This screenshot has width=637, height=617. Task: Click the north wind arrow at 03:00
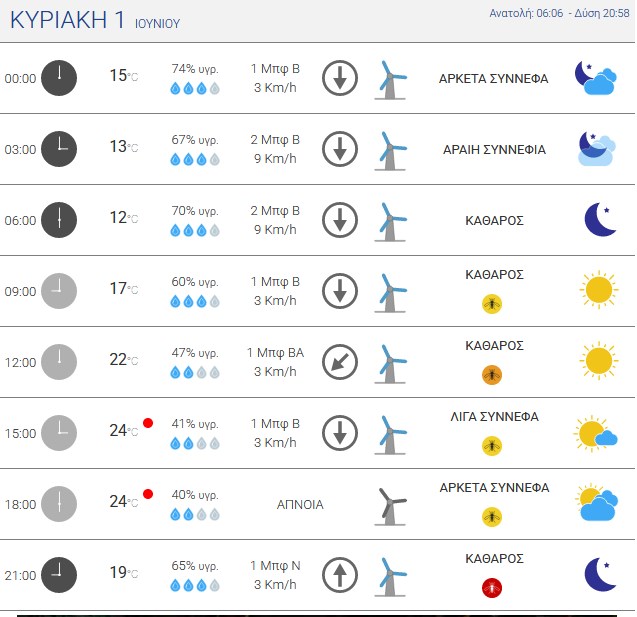pyautogui.click(x=340, y=149)
